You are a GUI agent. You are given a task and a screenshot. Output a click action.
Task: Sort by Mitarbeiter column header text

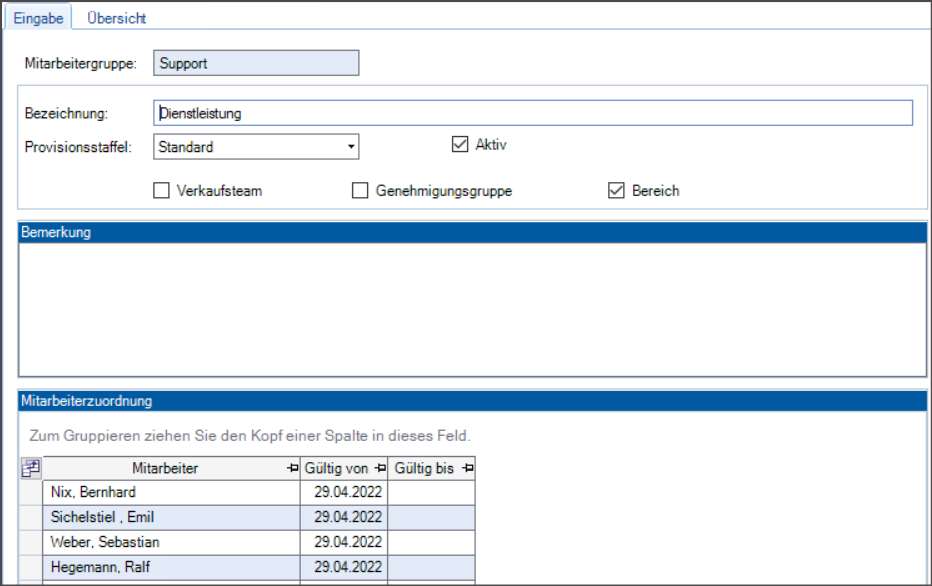[x=165, y=468]
